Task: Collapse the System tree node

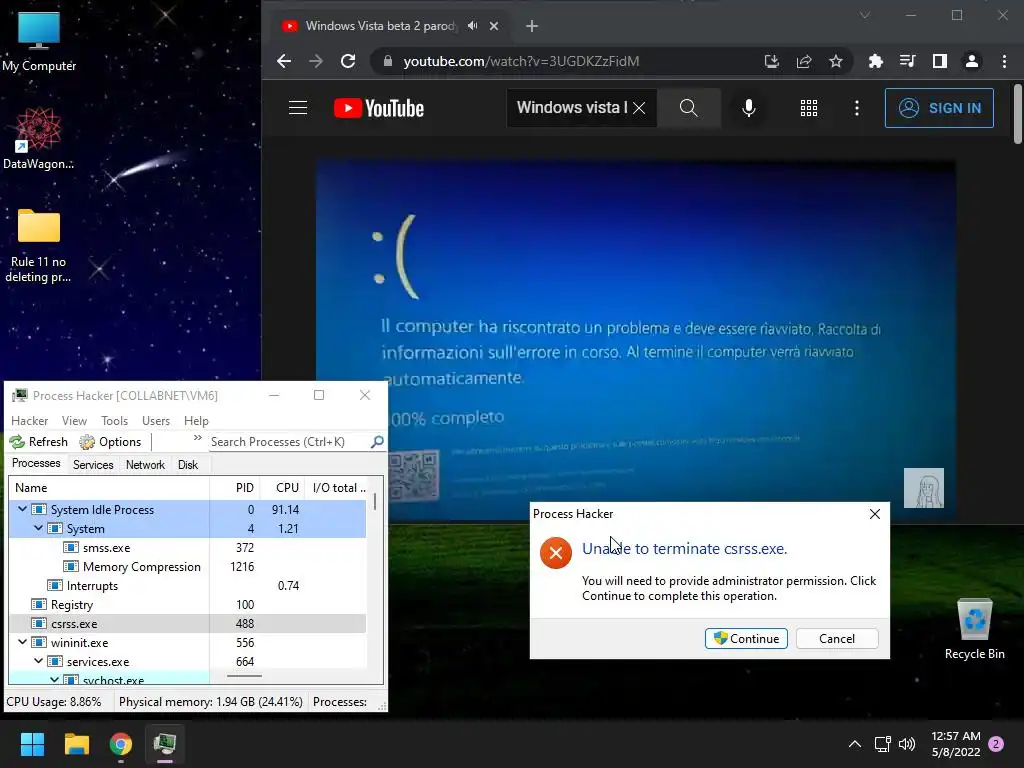Action: coord(39,528)
